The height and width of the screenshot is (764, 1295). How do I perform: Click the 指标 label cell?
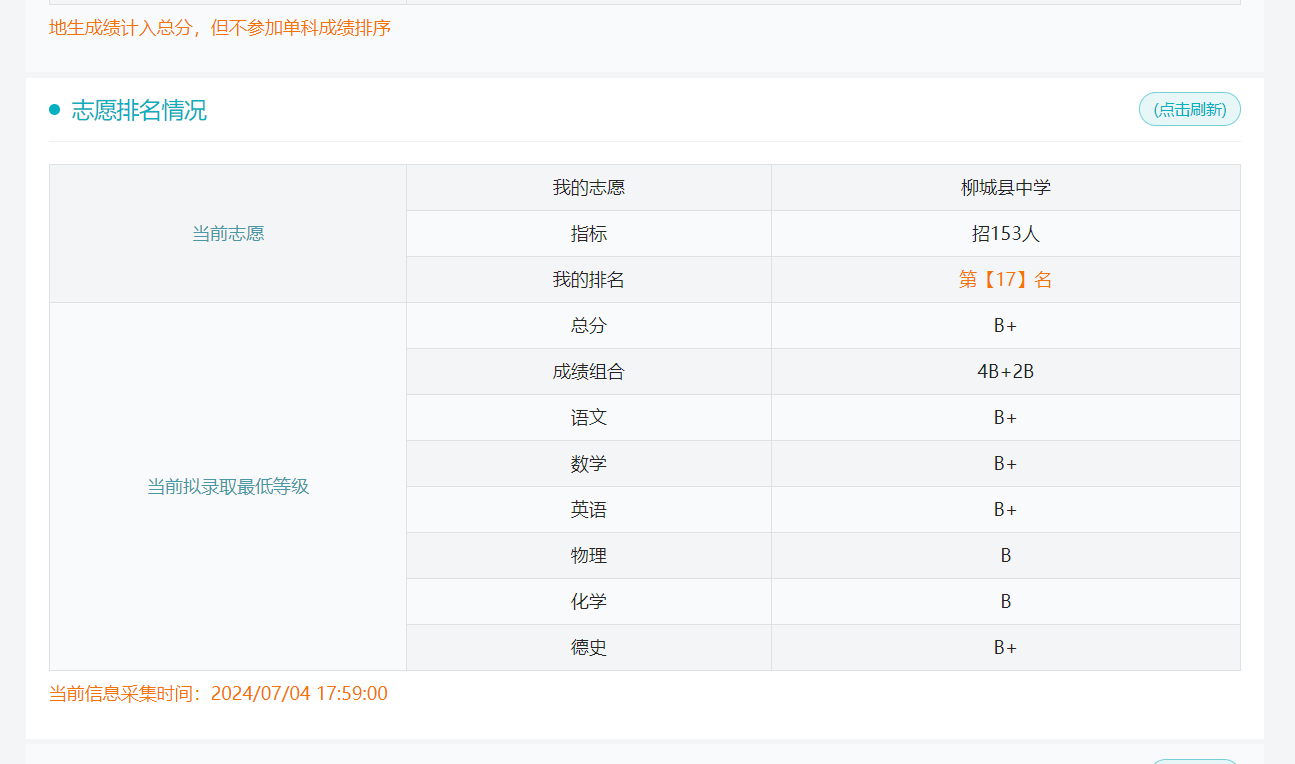588,234
